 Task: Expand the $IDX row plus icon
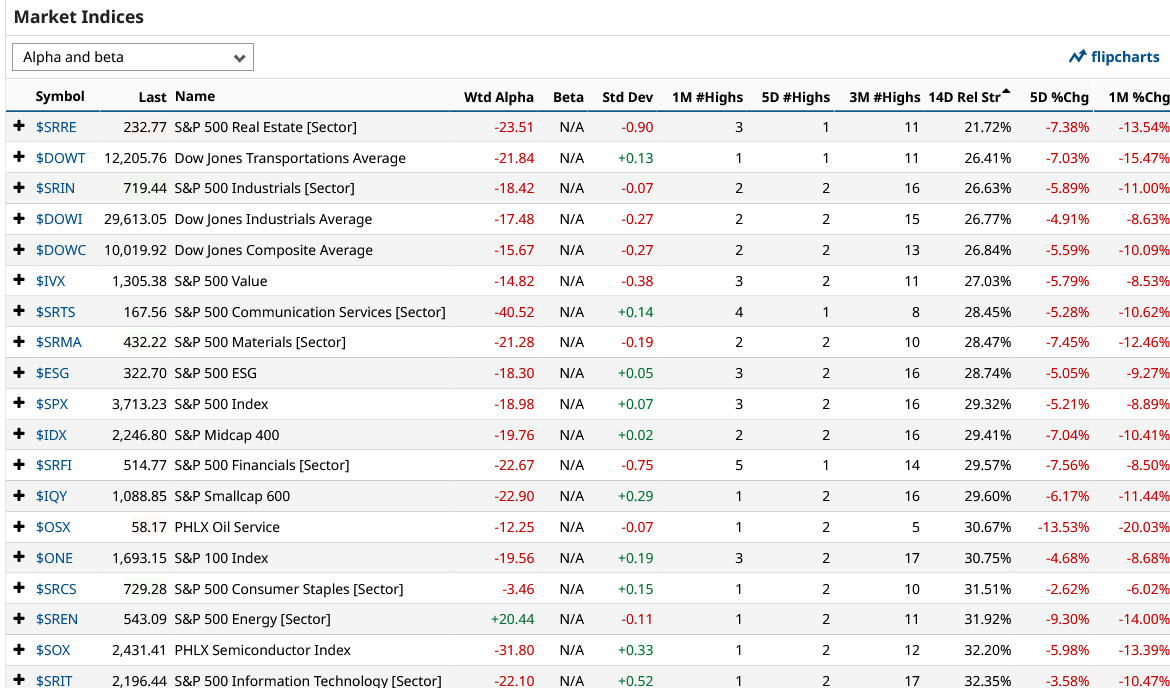[x=19, y=434]
